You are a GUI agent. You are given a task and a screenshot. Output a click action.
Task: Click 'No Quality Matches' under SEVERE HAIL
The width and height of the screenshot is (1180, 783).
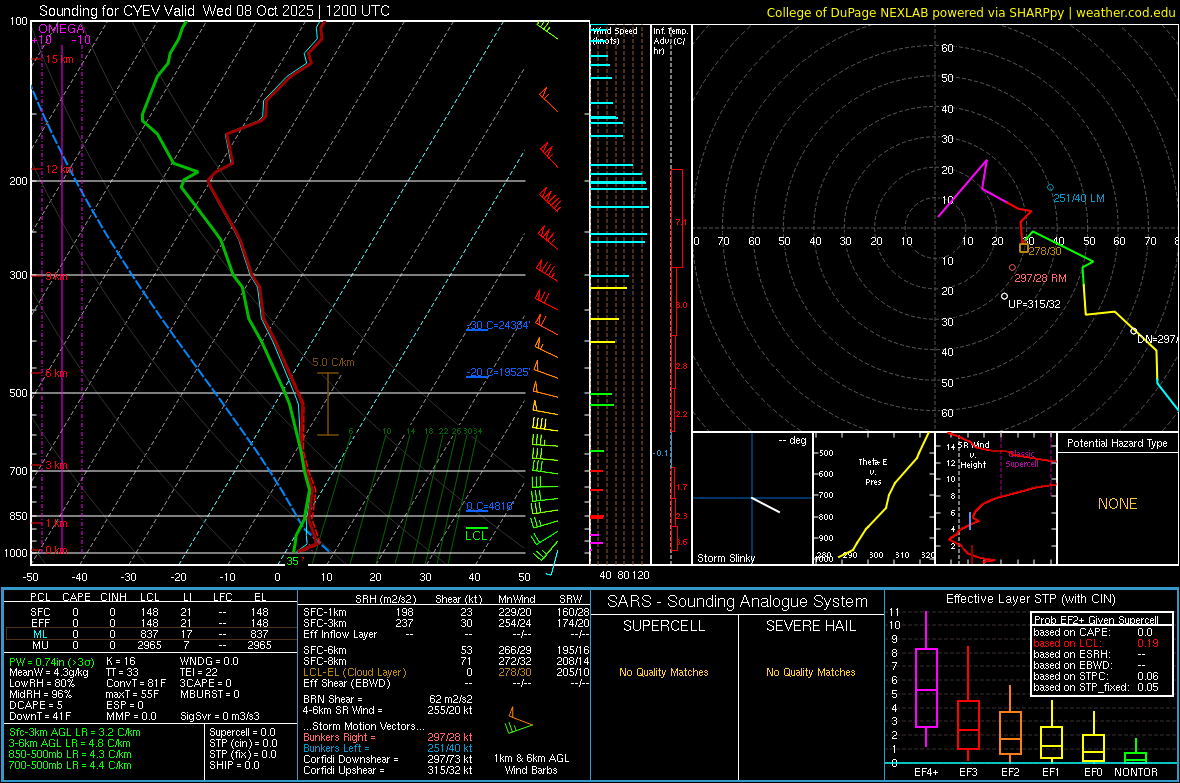point(810,672)
